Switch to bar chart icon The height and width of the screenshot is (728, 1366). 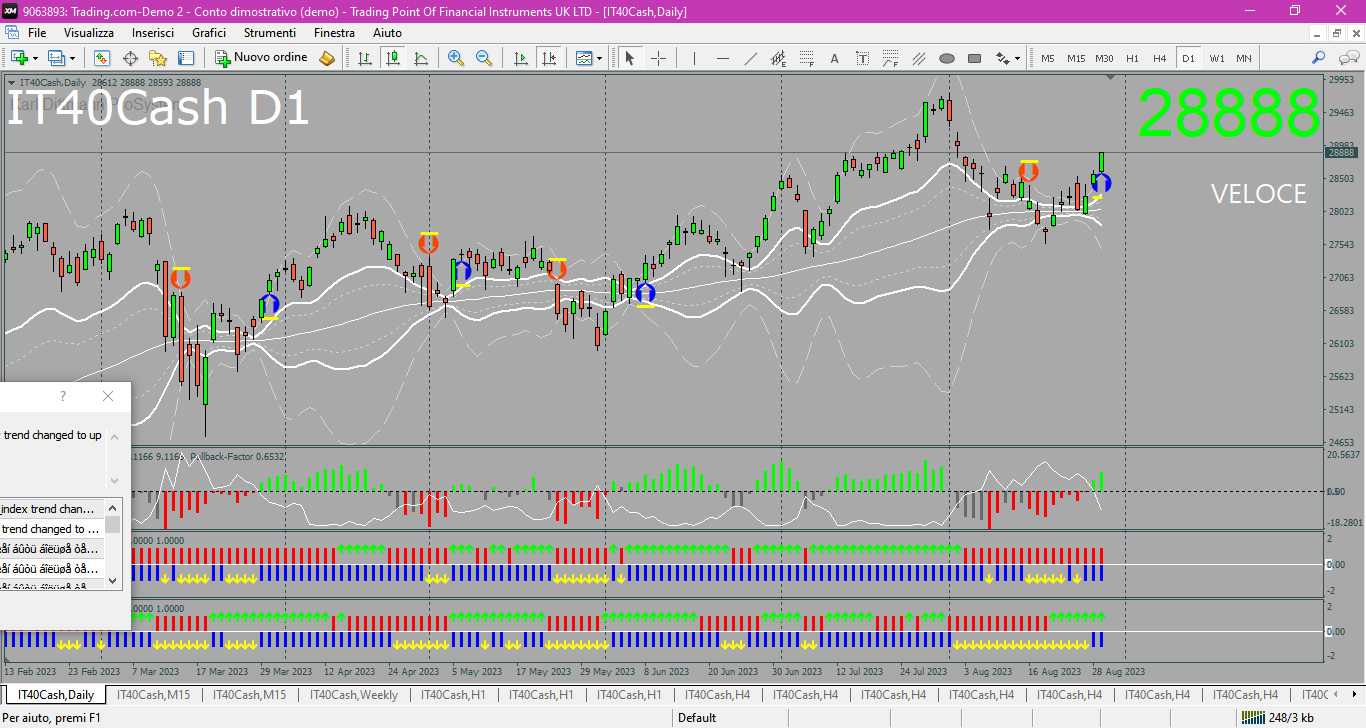(365, 58)
